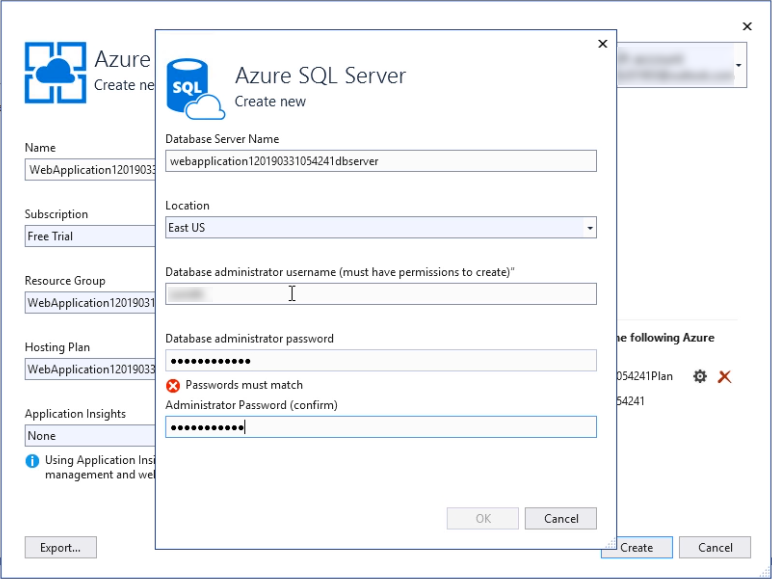772x579 pixels.
Task: Focus the Database administrator username field
Action: point(380,294)
